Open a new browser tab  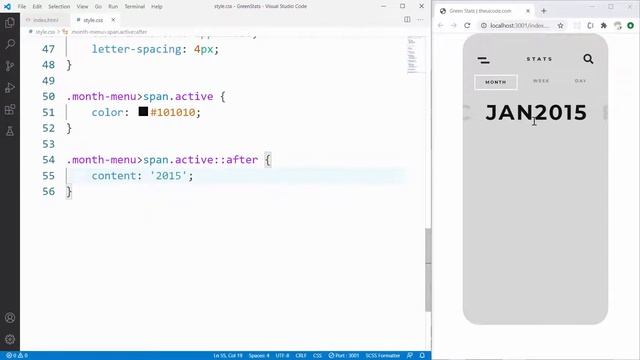(544, 11)
